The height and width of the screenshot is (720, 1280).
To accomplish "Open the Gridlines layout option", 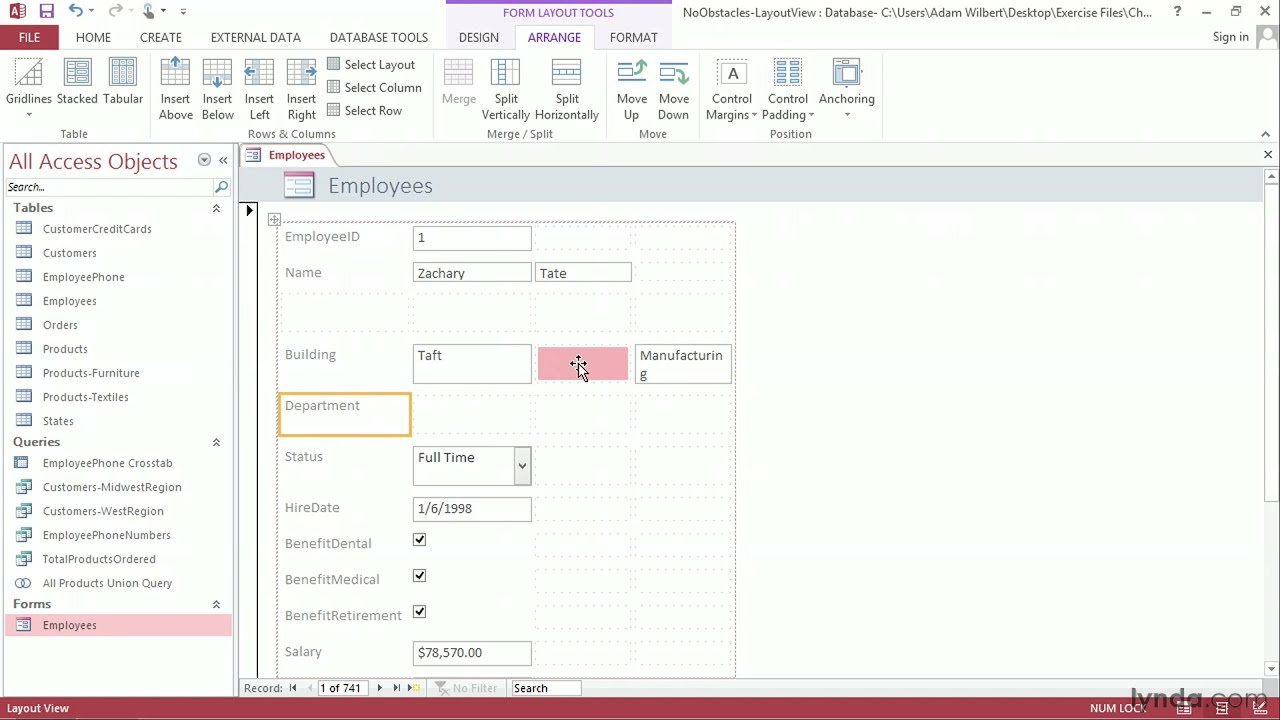I will point(28,89).
